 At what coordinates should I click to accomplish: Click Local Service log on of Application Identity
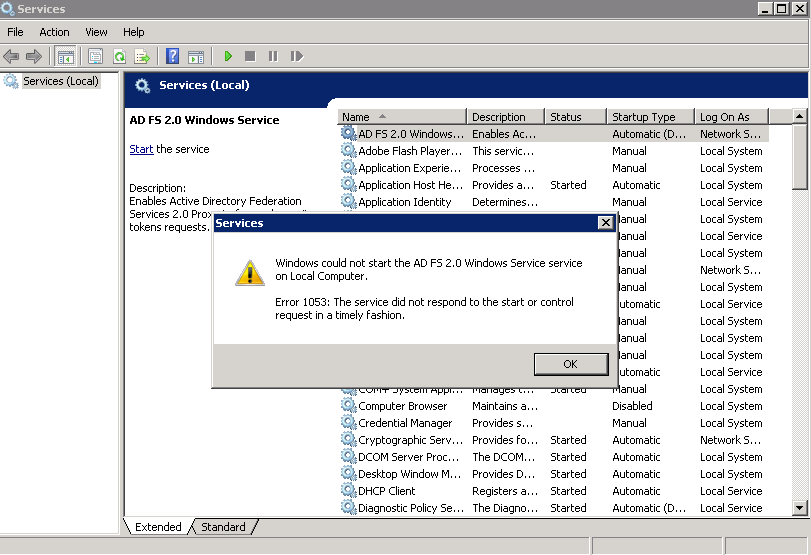[x=731, y=202]
